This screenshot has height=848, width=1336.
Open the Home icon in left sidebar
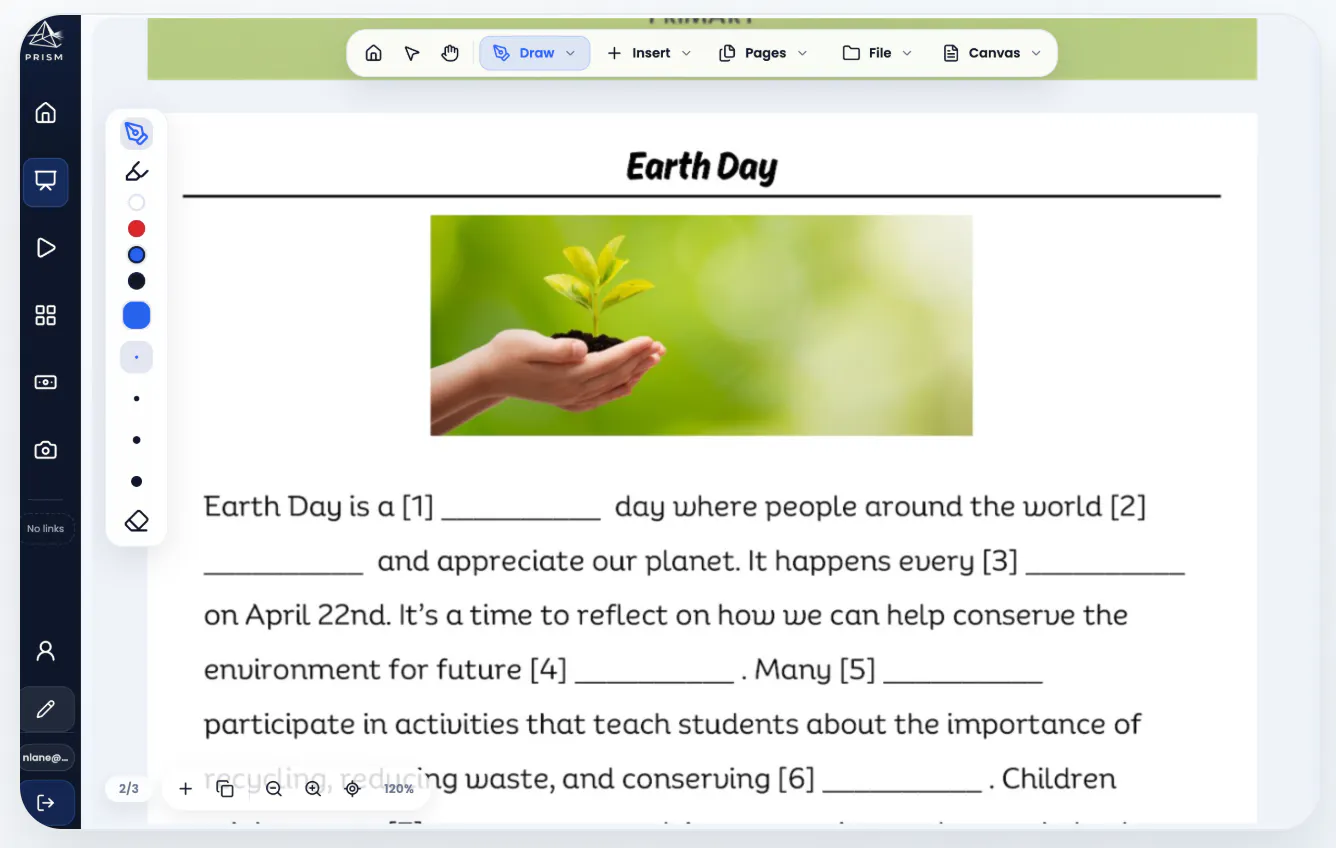point(45,112)
